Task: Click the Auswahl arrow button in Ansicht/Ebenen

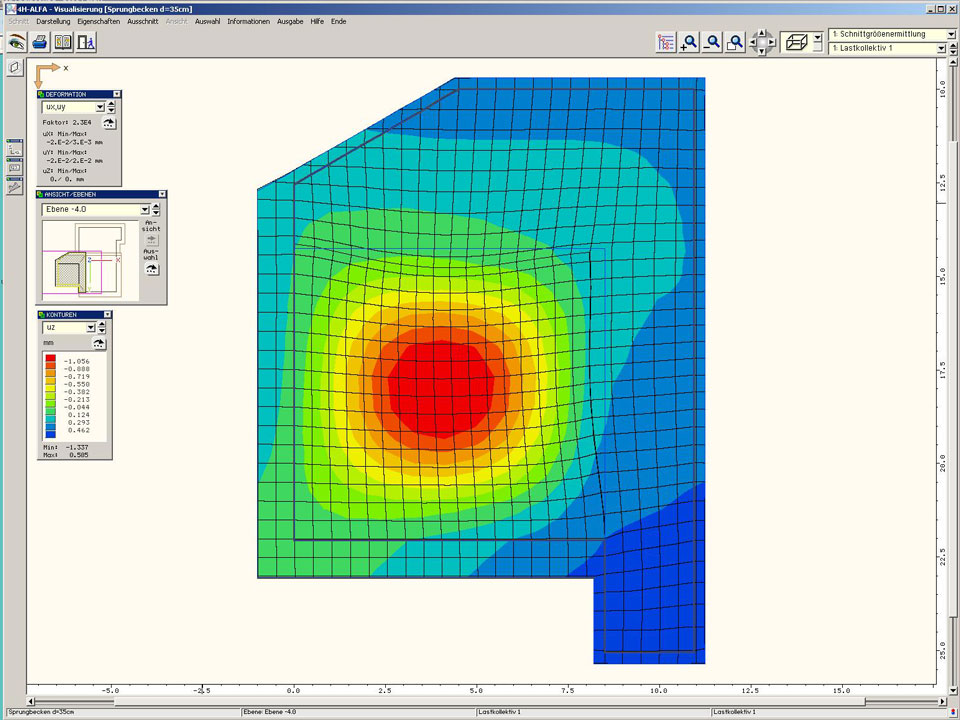Action: tap(151, 268)
